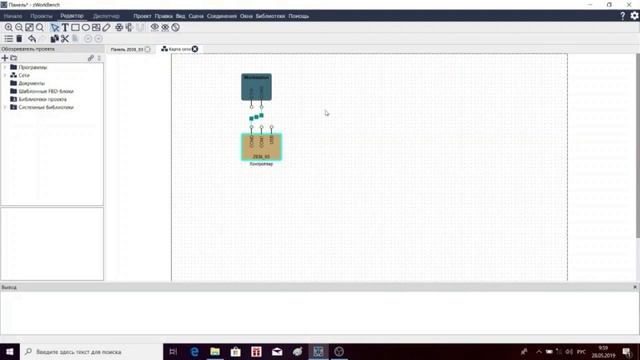Click the Windows Start button
The image size is (640, 360).
click(10, 351)
